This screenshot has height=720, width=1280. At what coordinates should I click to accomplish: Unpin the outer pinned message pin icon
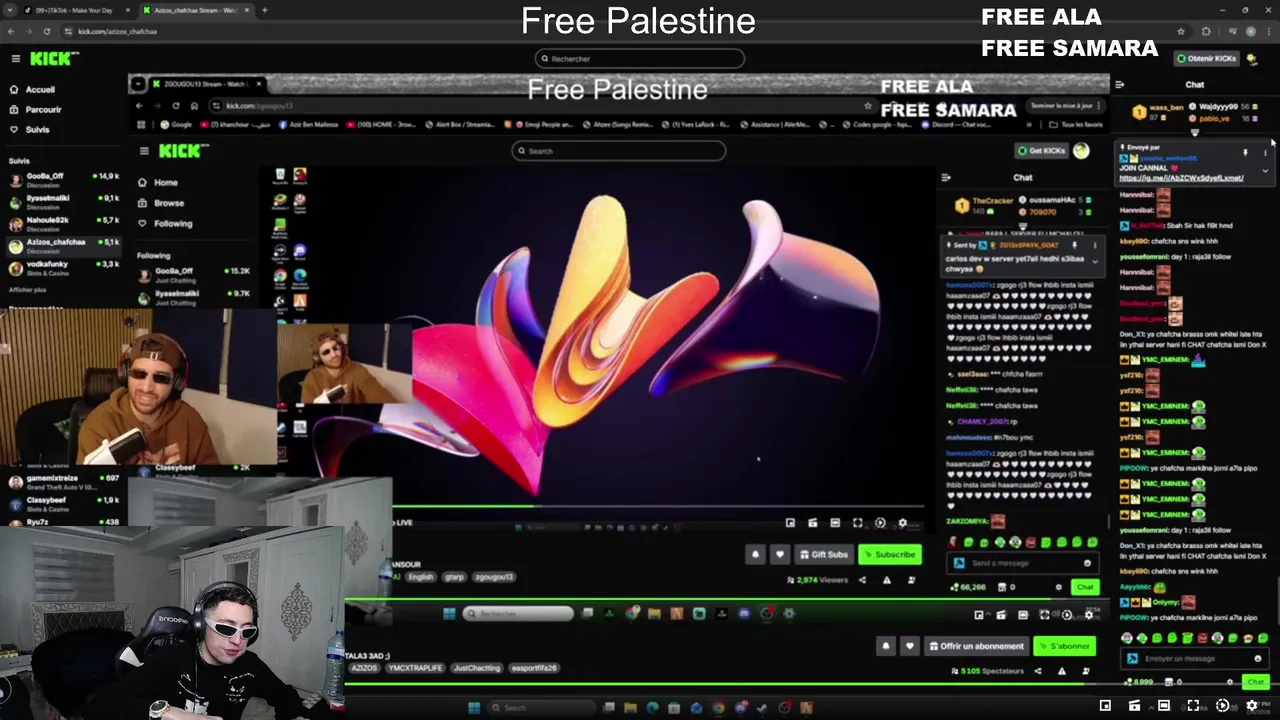pyautogui.click(x=1245, y=152)
